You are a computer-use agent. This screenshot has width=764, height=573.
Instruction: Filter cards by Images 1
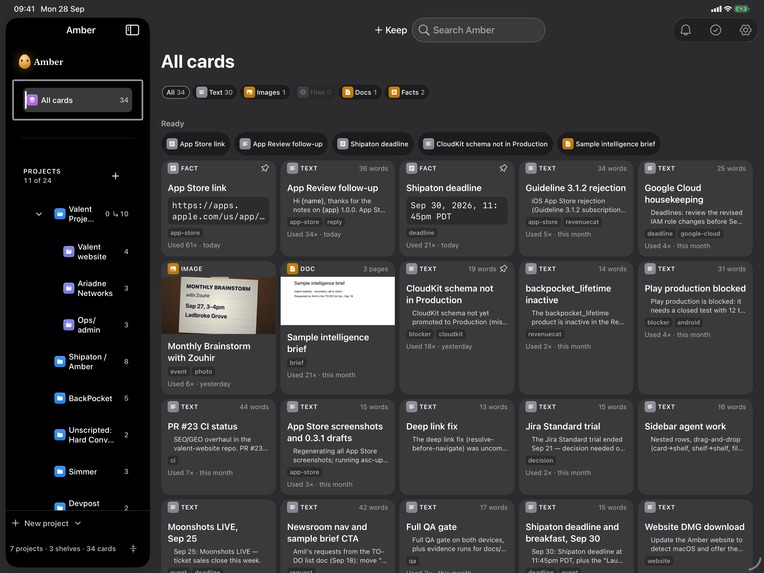(266, 92)
